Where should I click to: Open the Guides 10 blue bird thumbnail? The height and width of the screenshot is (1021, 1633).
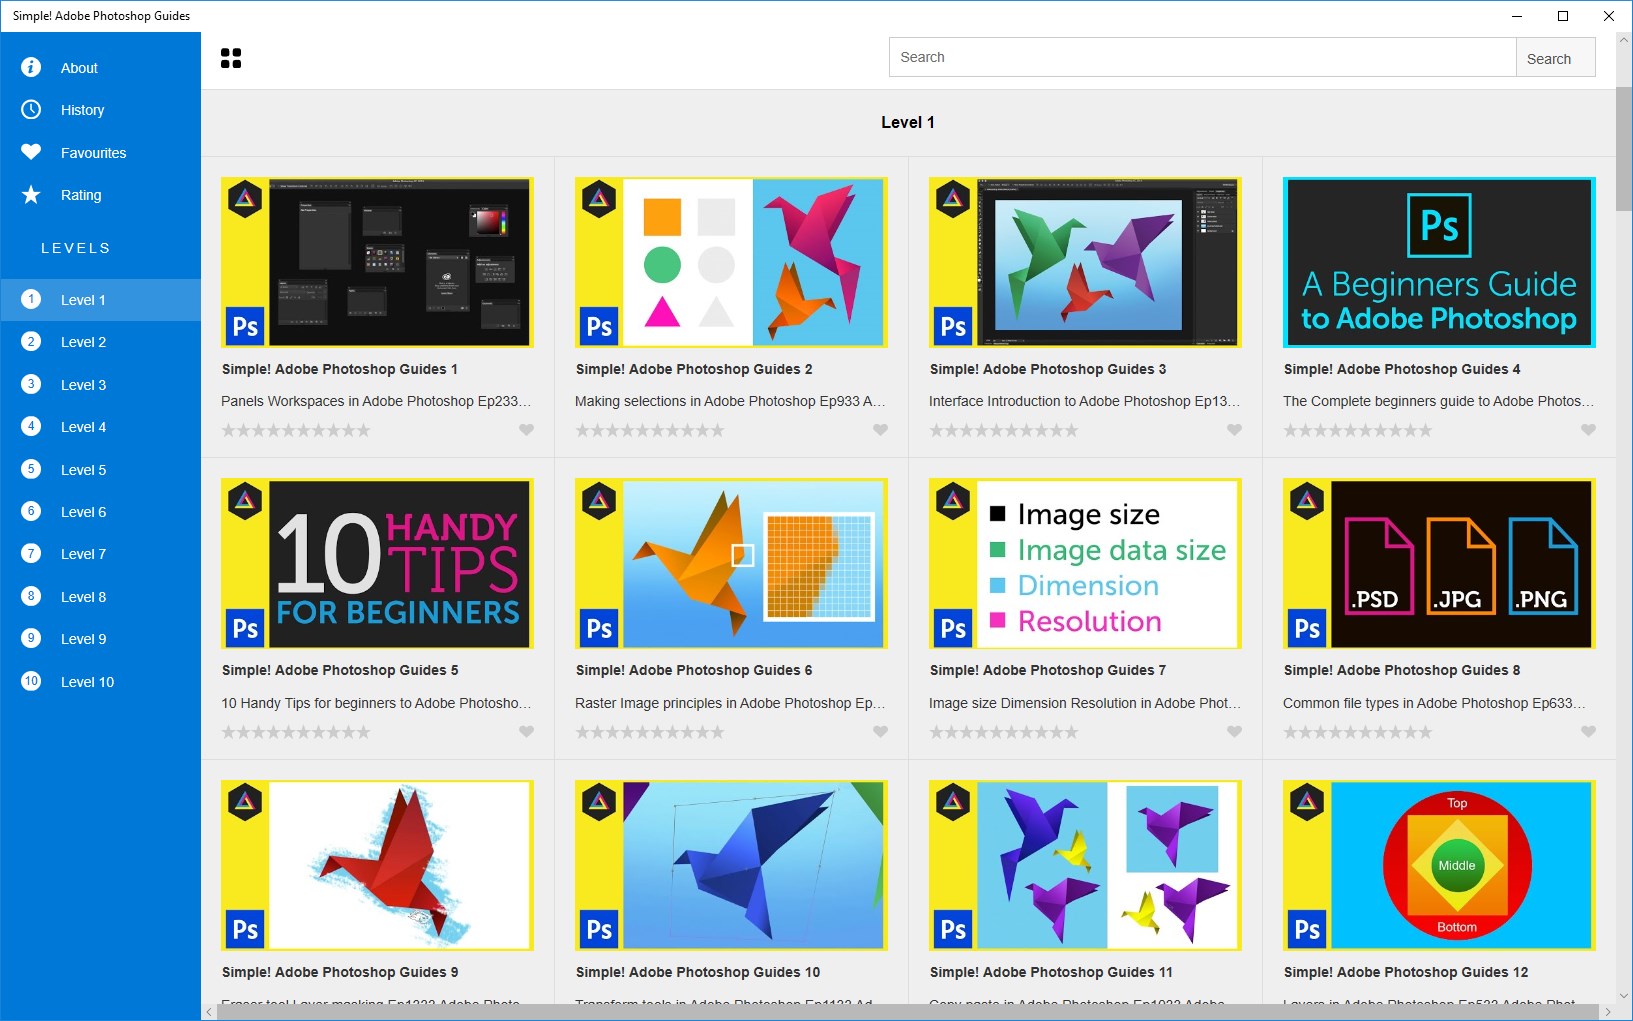click(x=731, y=865)
